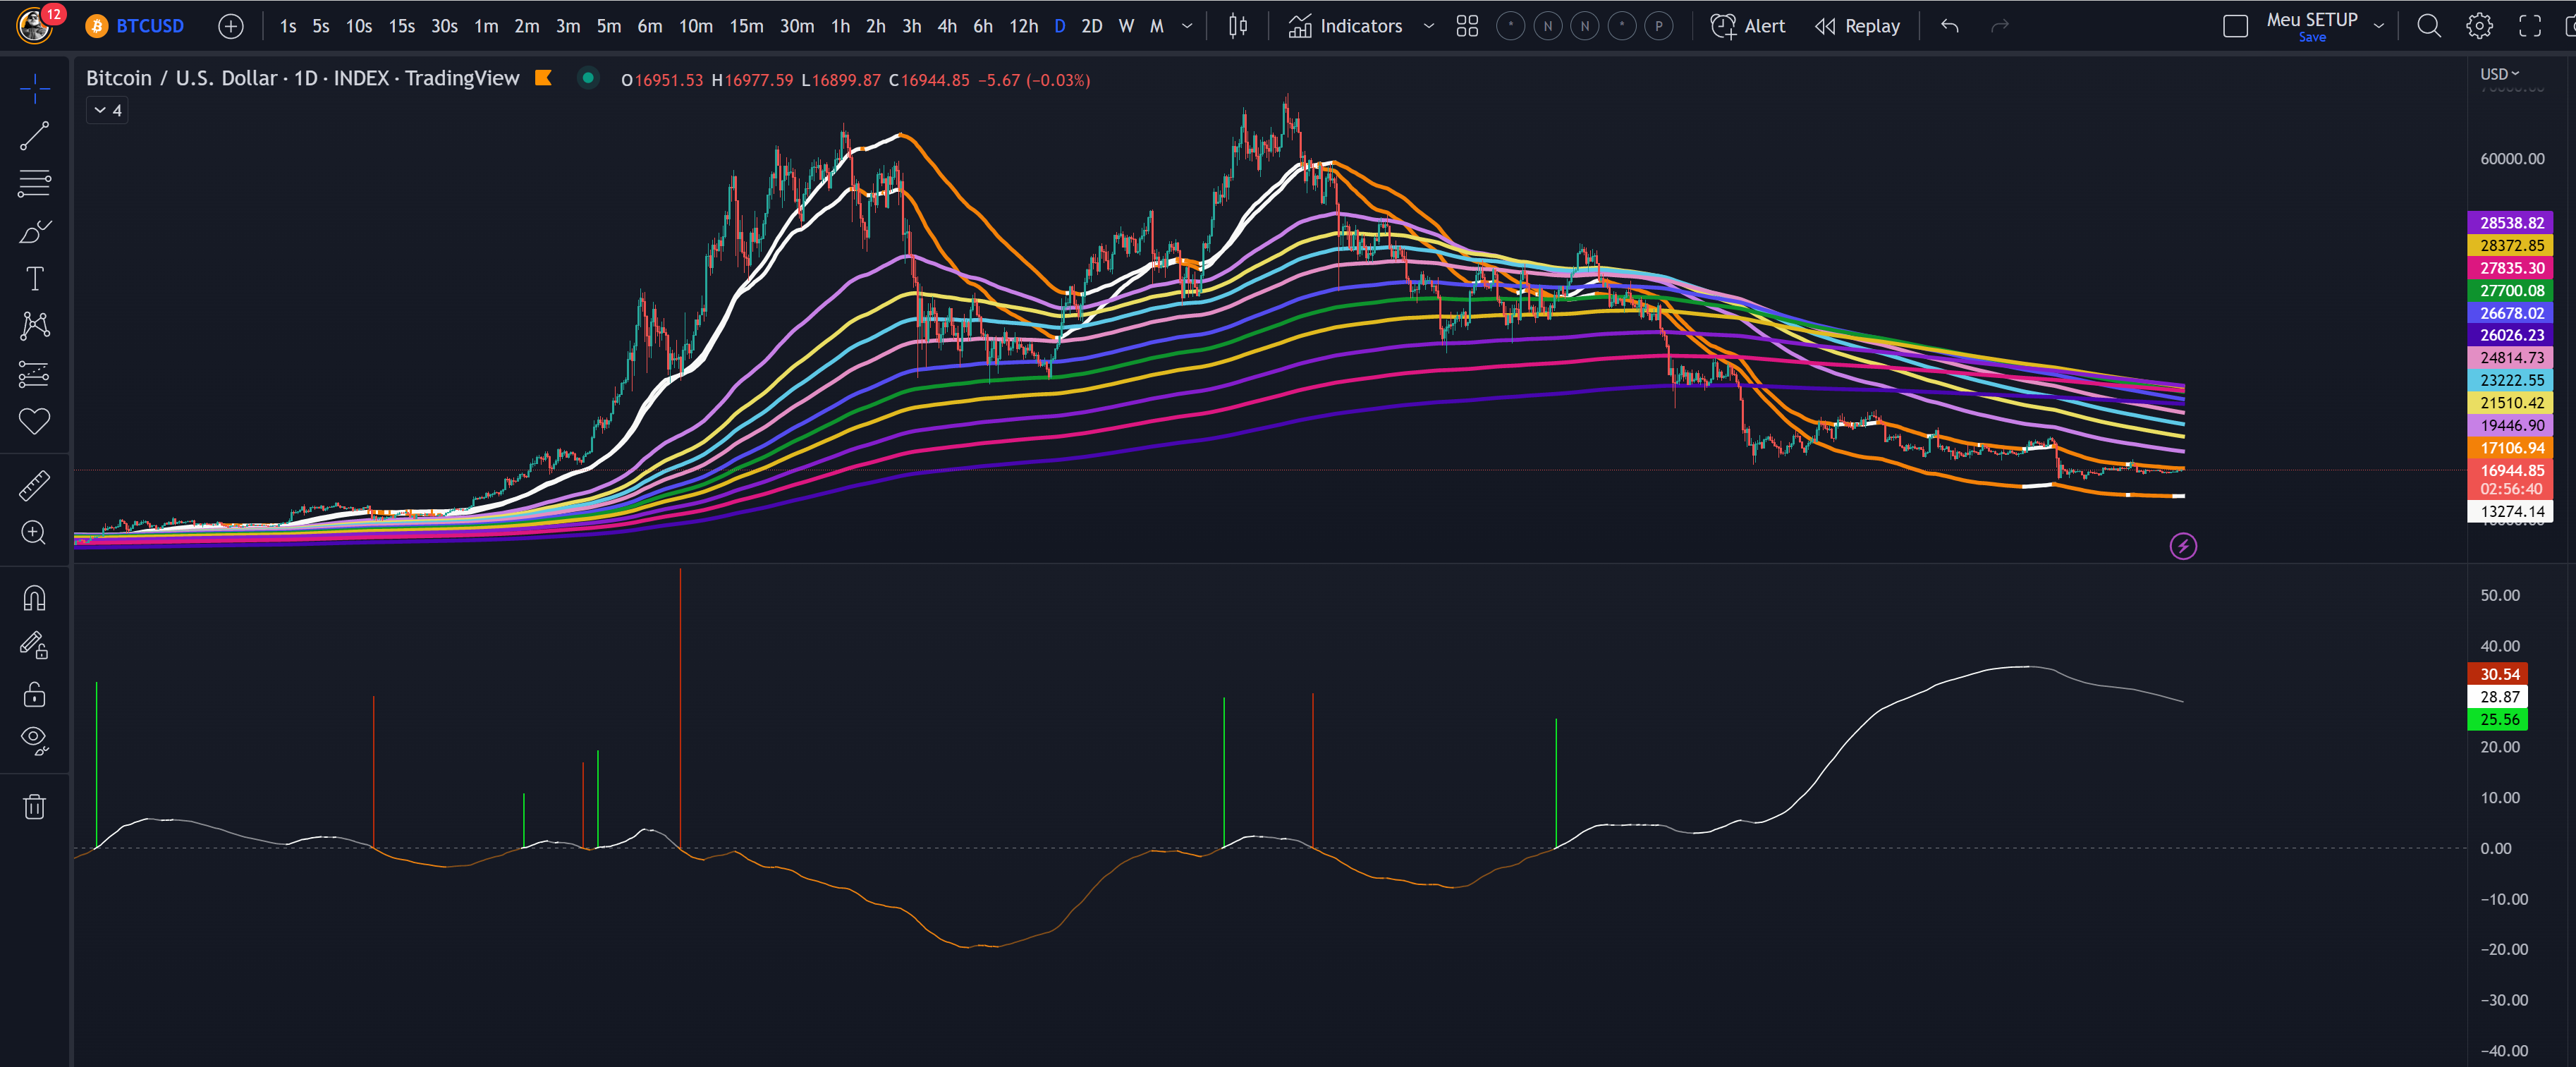This screenshot has height=1067, width=2576.
Task: Select the text annotation tool
Action: pyautogui.click(x=34, y=279)
